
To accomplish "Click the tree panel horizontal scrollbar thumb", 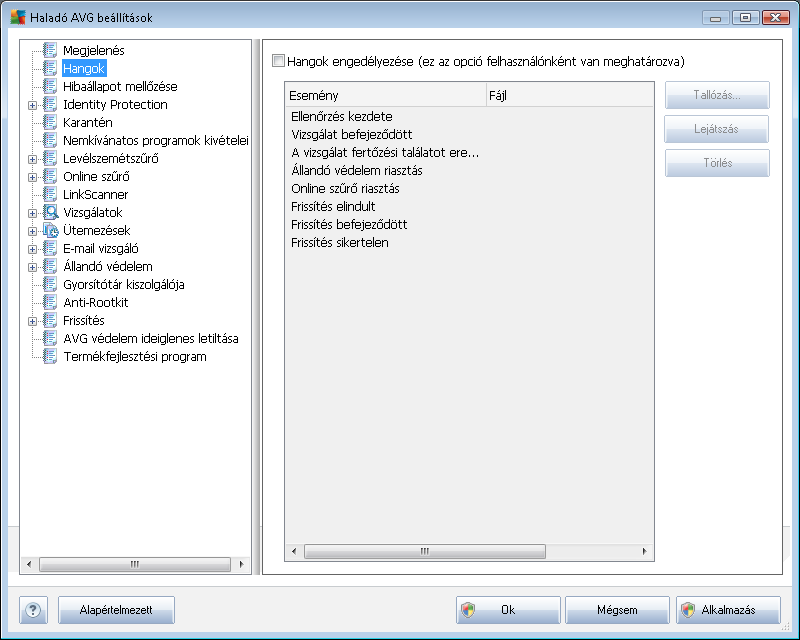I will (135, 564).
